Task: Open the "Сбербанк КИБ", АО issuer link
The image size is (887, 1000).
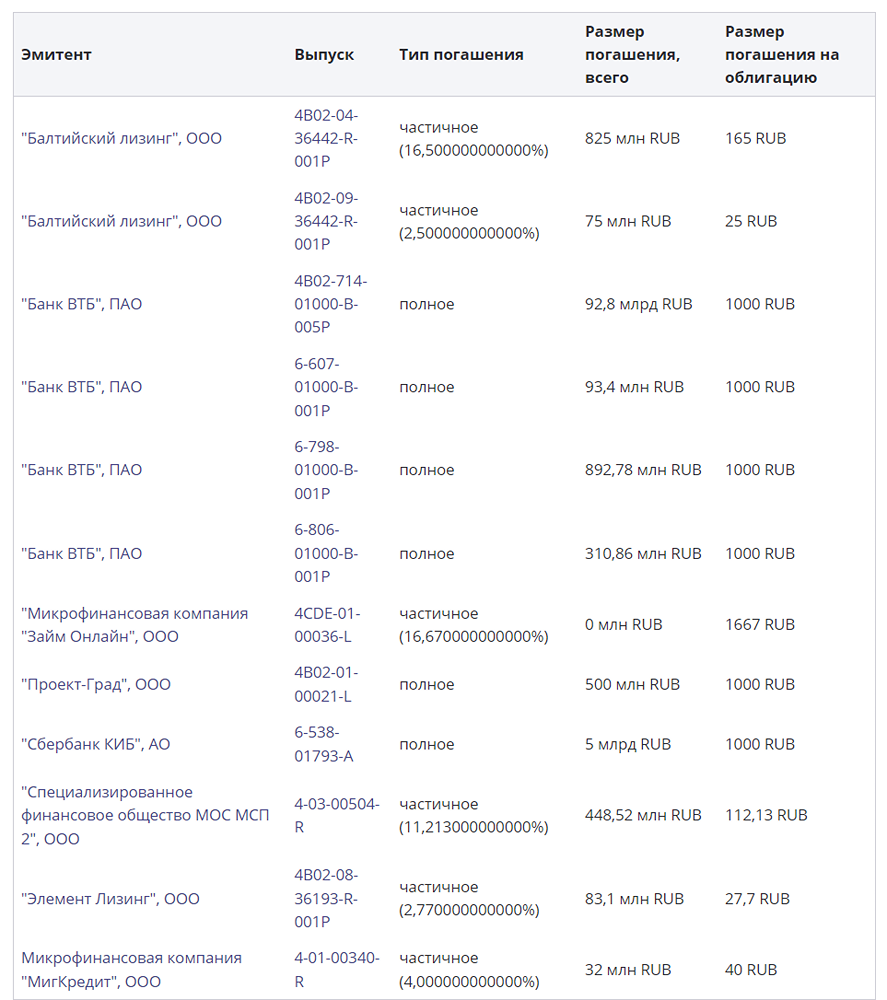Action: point(96,745)
